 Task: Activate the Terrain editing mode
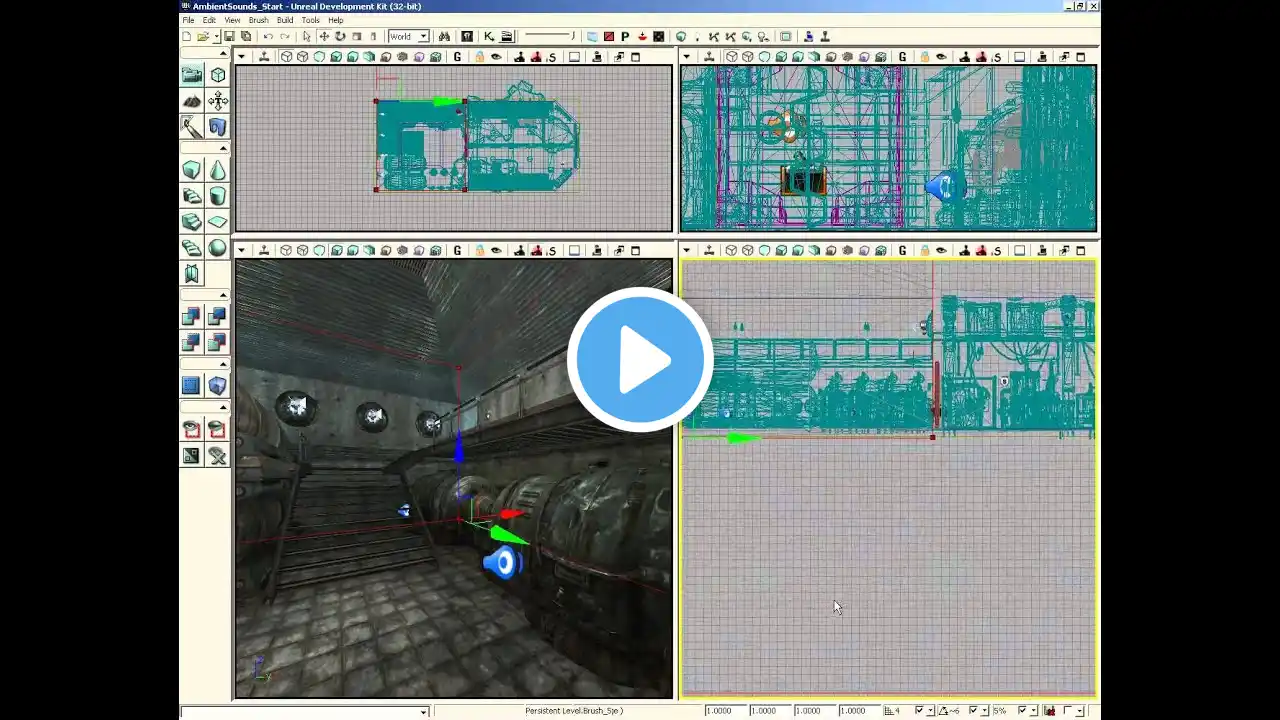(x=192, y=101)
